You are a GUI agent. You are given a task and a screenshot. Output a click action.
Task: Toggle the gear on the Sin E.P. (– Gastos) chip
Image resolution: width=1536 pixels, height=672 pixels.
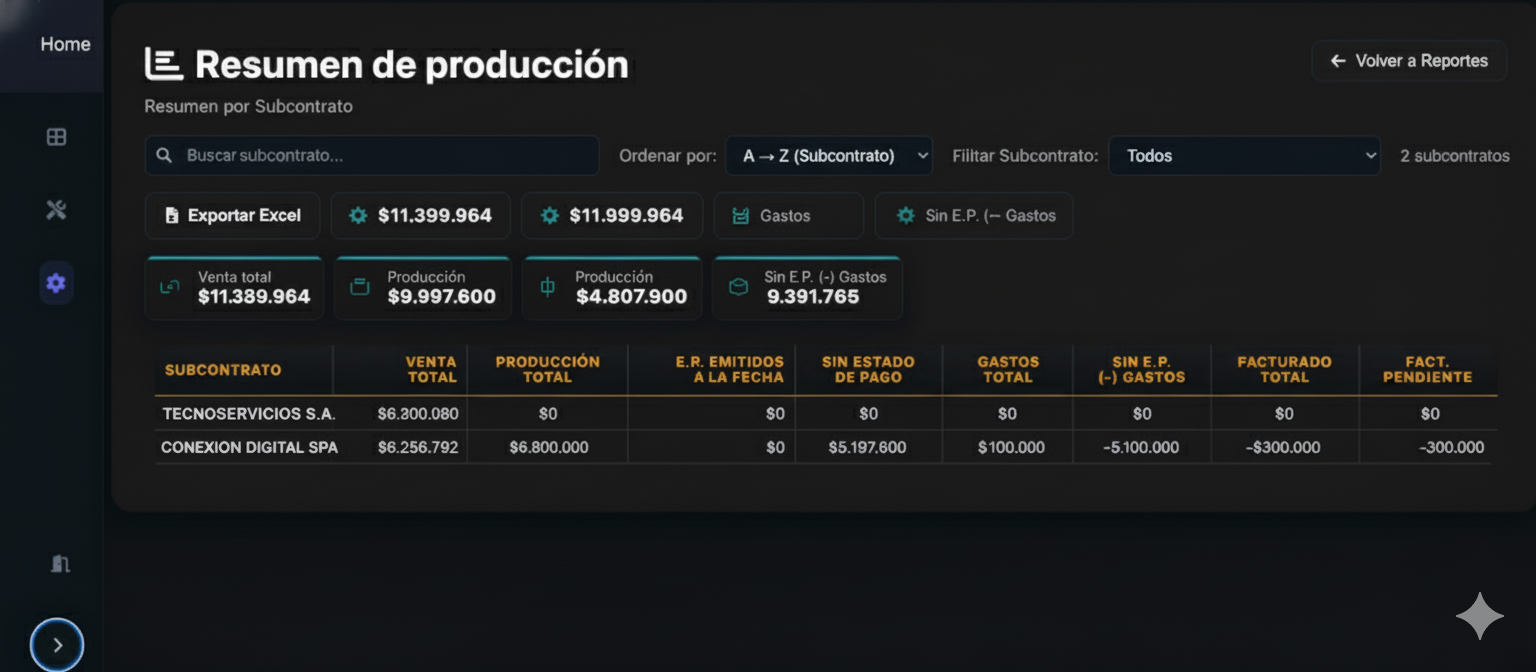point(906,215)
